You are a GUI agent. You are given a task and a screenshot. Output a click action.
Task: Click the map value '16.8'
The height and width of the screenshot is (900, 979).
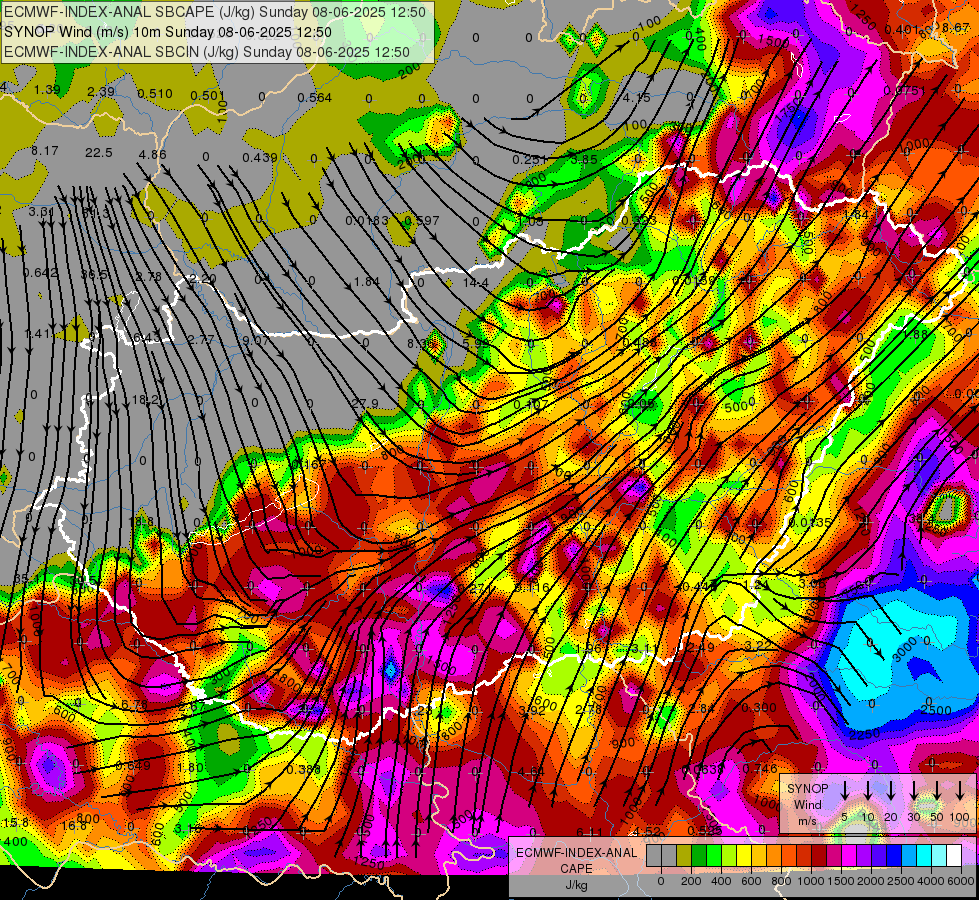[74, 826]
